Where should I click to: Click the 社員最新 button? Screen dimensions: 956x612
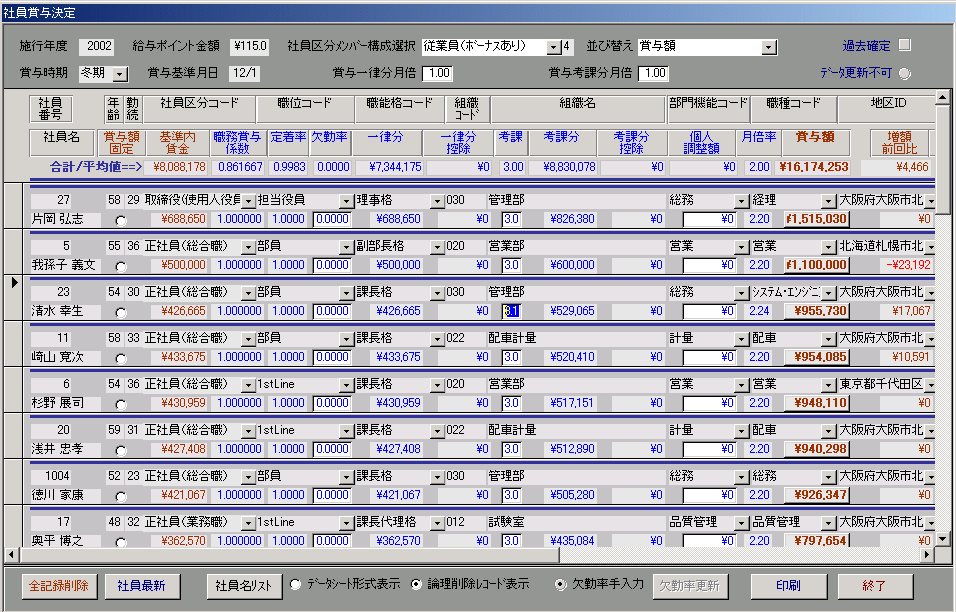click(141, 586)
